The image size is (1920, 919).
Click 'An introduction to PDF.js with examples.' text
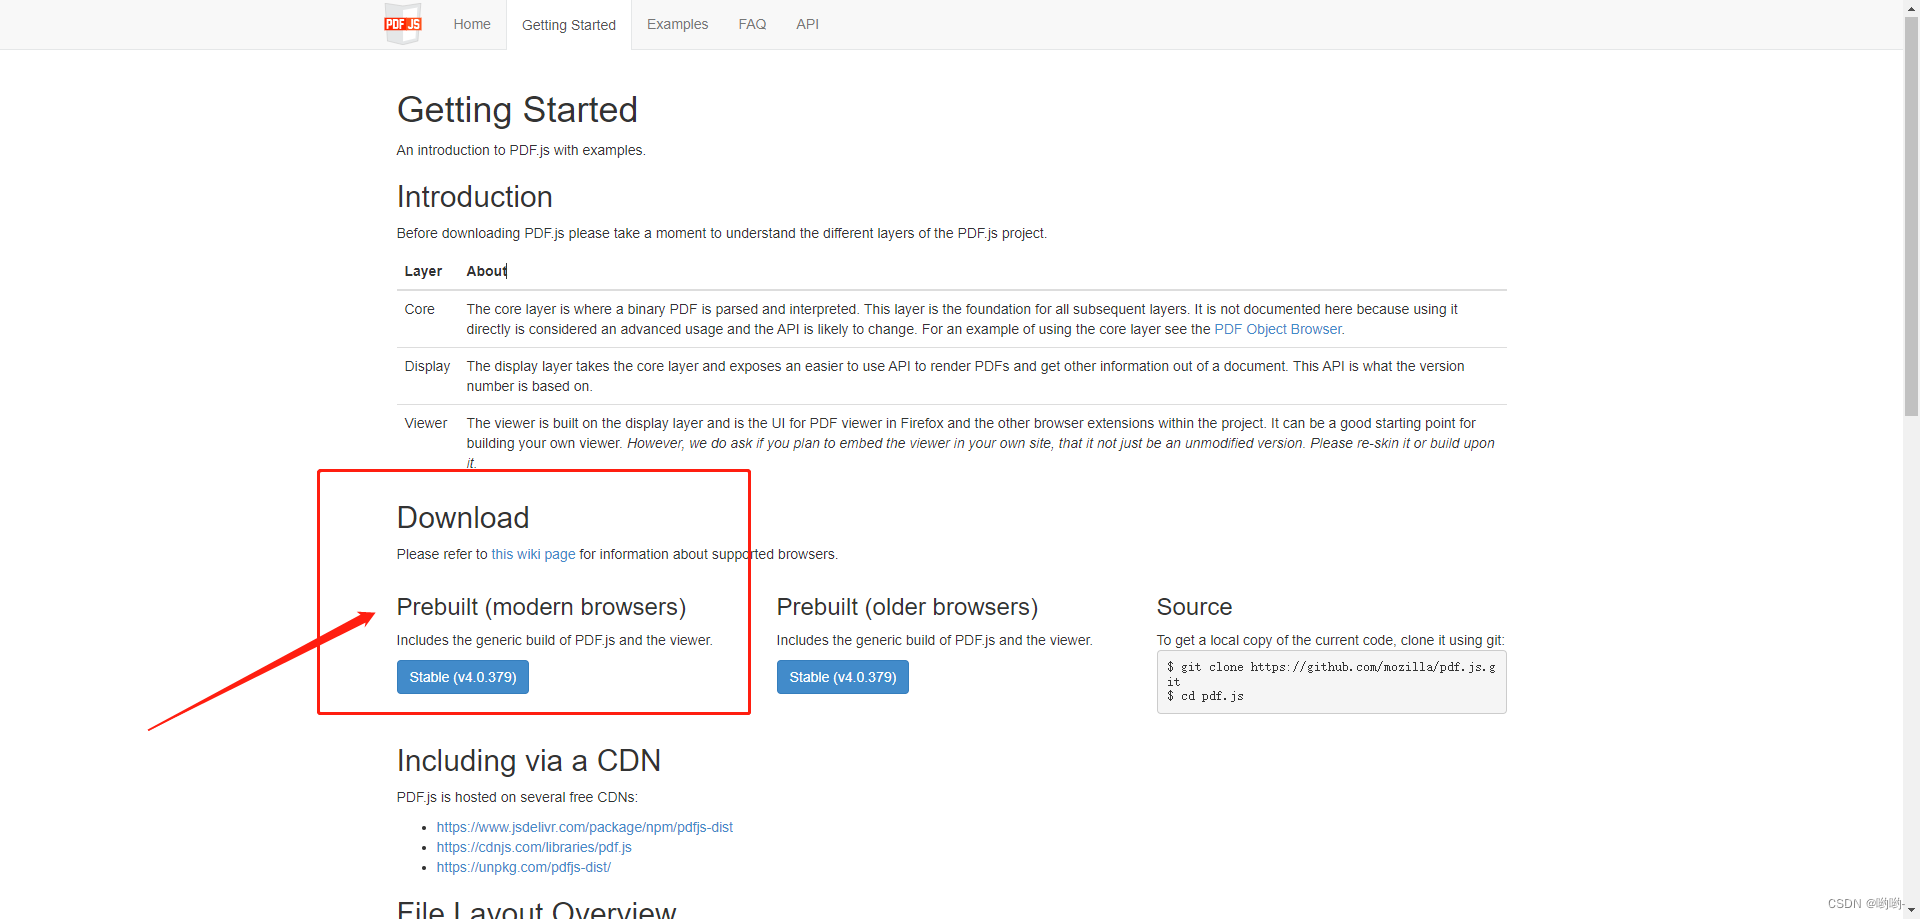coord(521,150)
